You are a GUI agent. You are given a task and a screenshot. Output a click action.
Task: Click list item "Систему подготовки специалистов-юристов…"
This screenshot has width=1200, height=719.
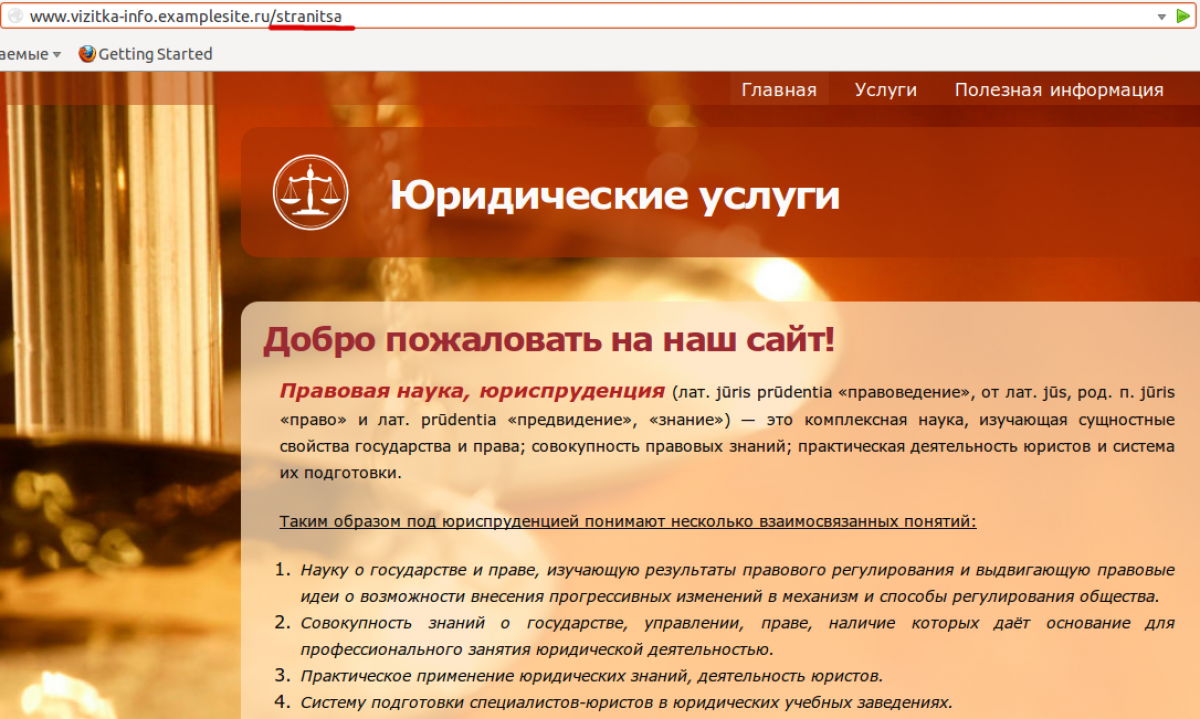coord(626,701)
